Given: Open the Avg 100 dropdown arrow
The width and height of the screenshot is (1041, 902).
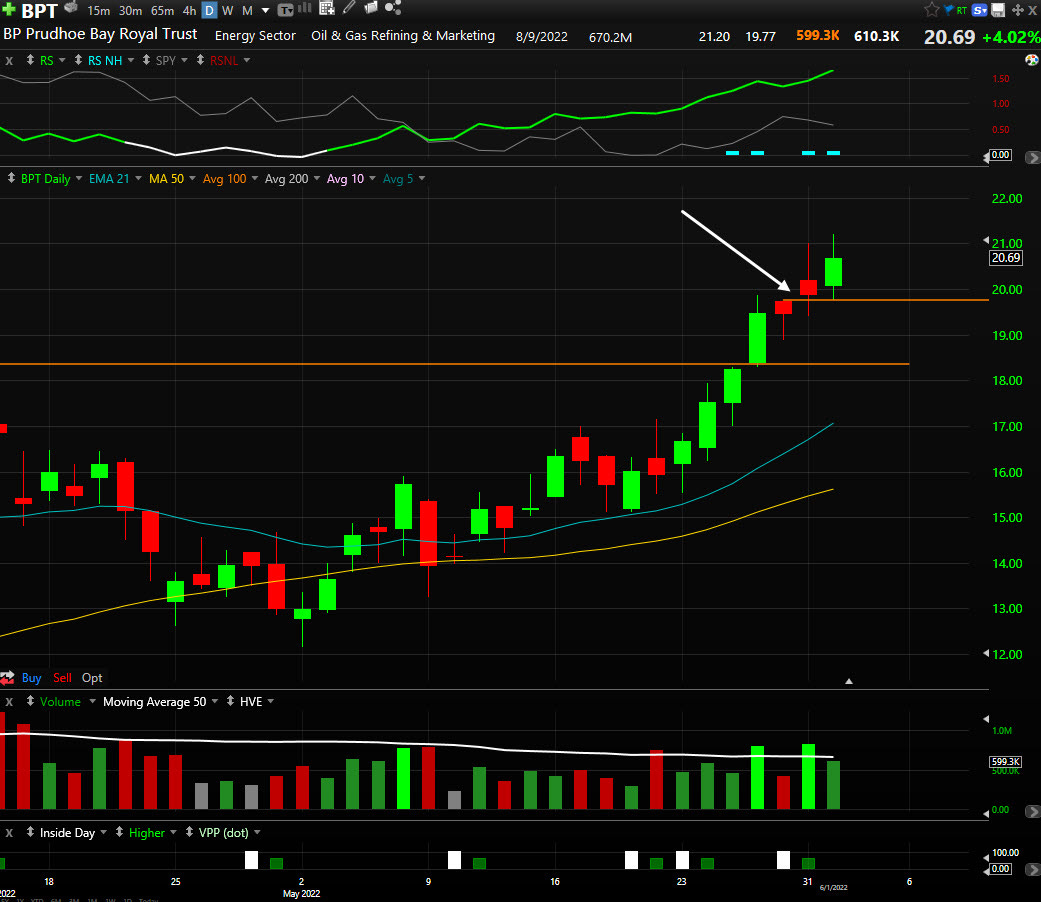Looking at the screenshot, I should (x=255, y=178).
